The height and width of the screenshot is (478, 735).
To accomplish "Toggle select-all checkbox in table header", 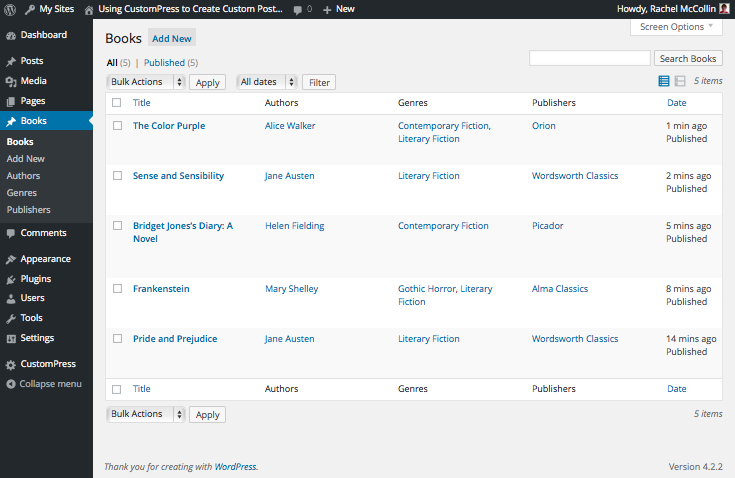I will (x=117, y=103).
